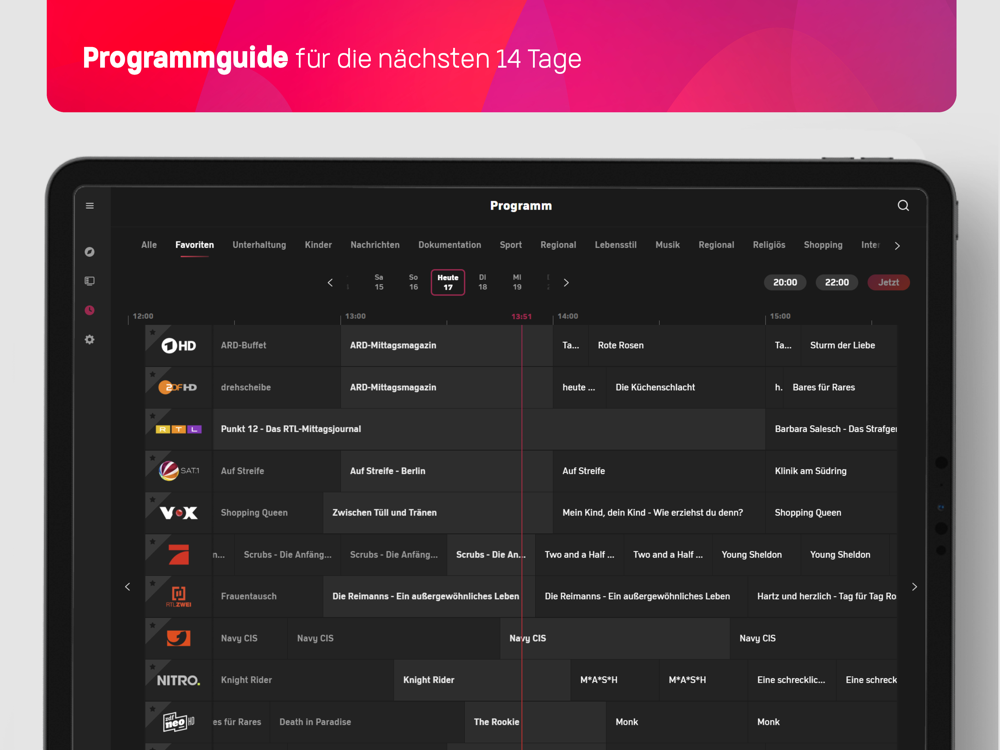Open the compass discover icon in sidebar
1000x750 pixels.
pos(90,252)
